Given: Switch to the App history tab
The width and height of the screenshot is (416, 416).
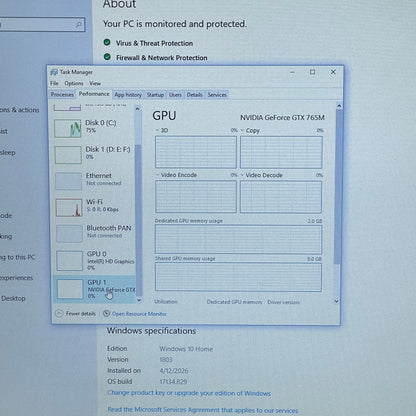Looking at the screenshot, I should pos(128,95).
